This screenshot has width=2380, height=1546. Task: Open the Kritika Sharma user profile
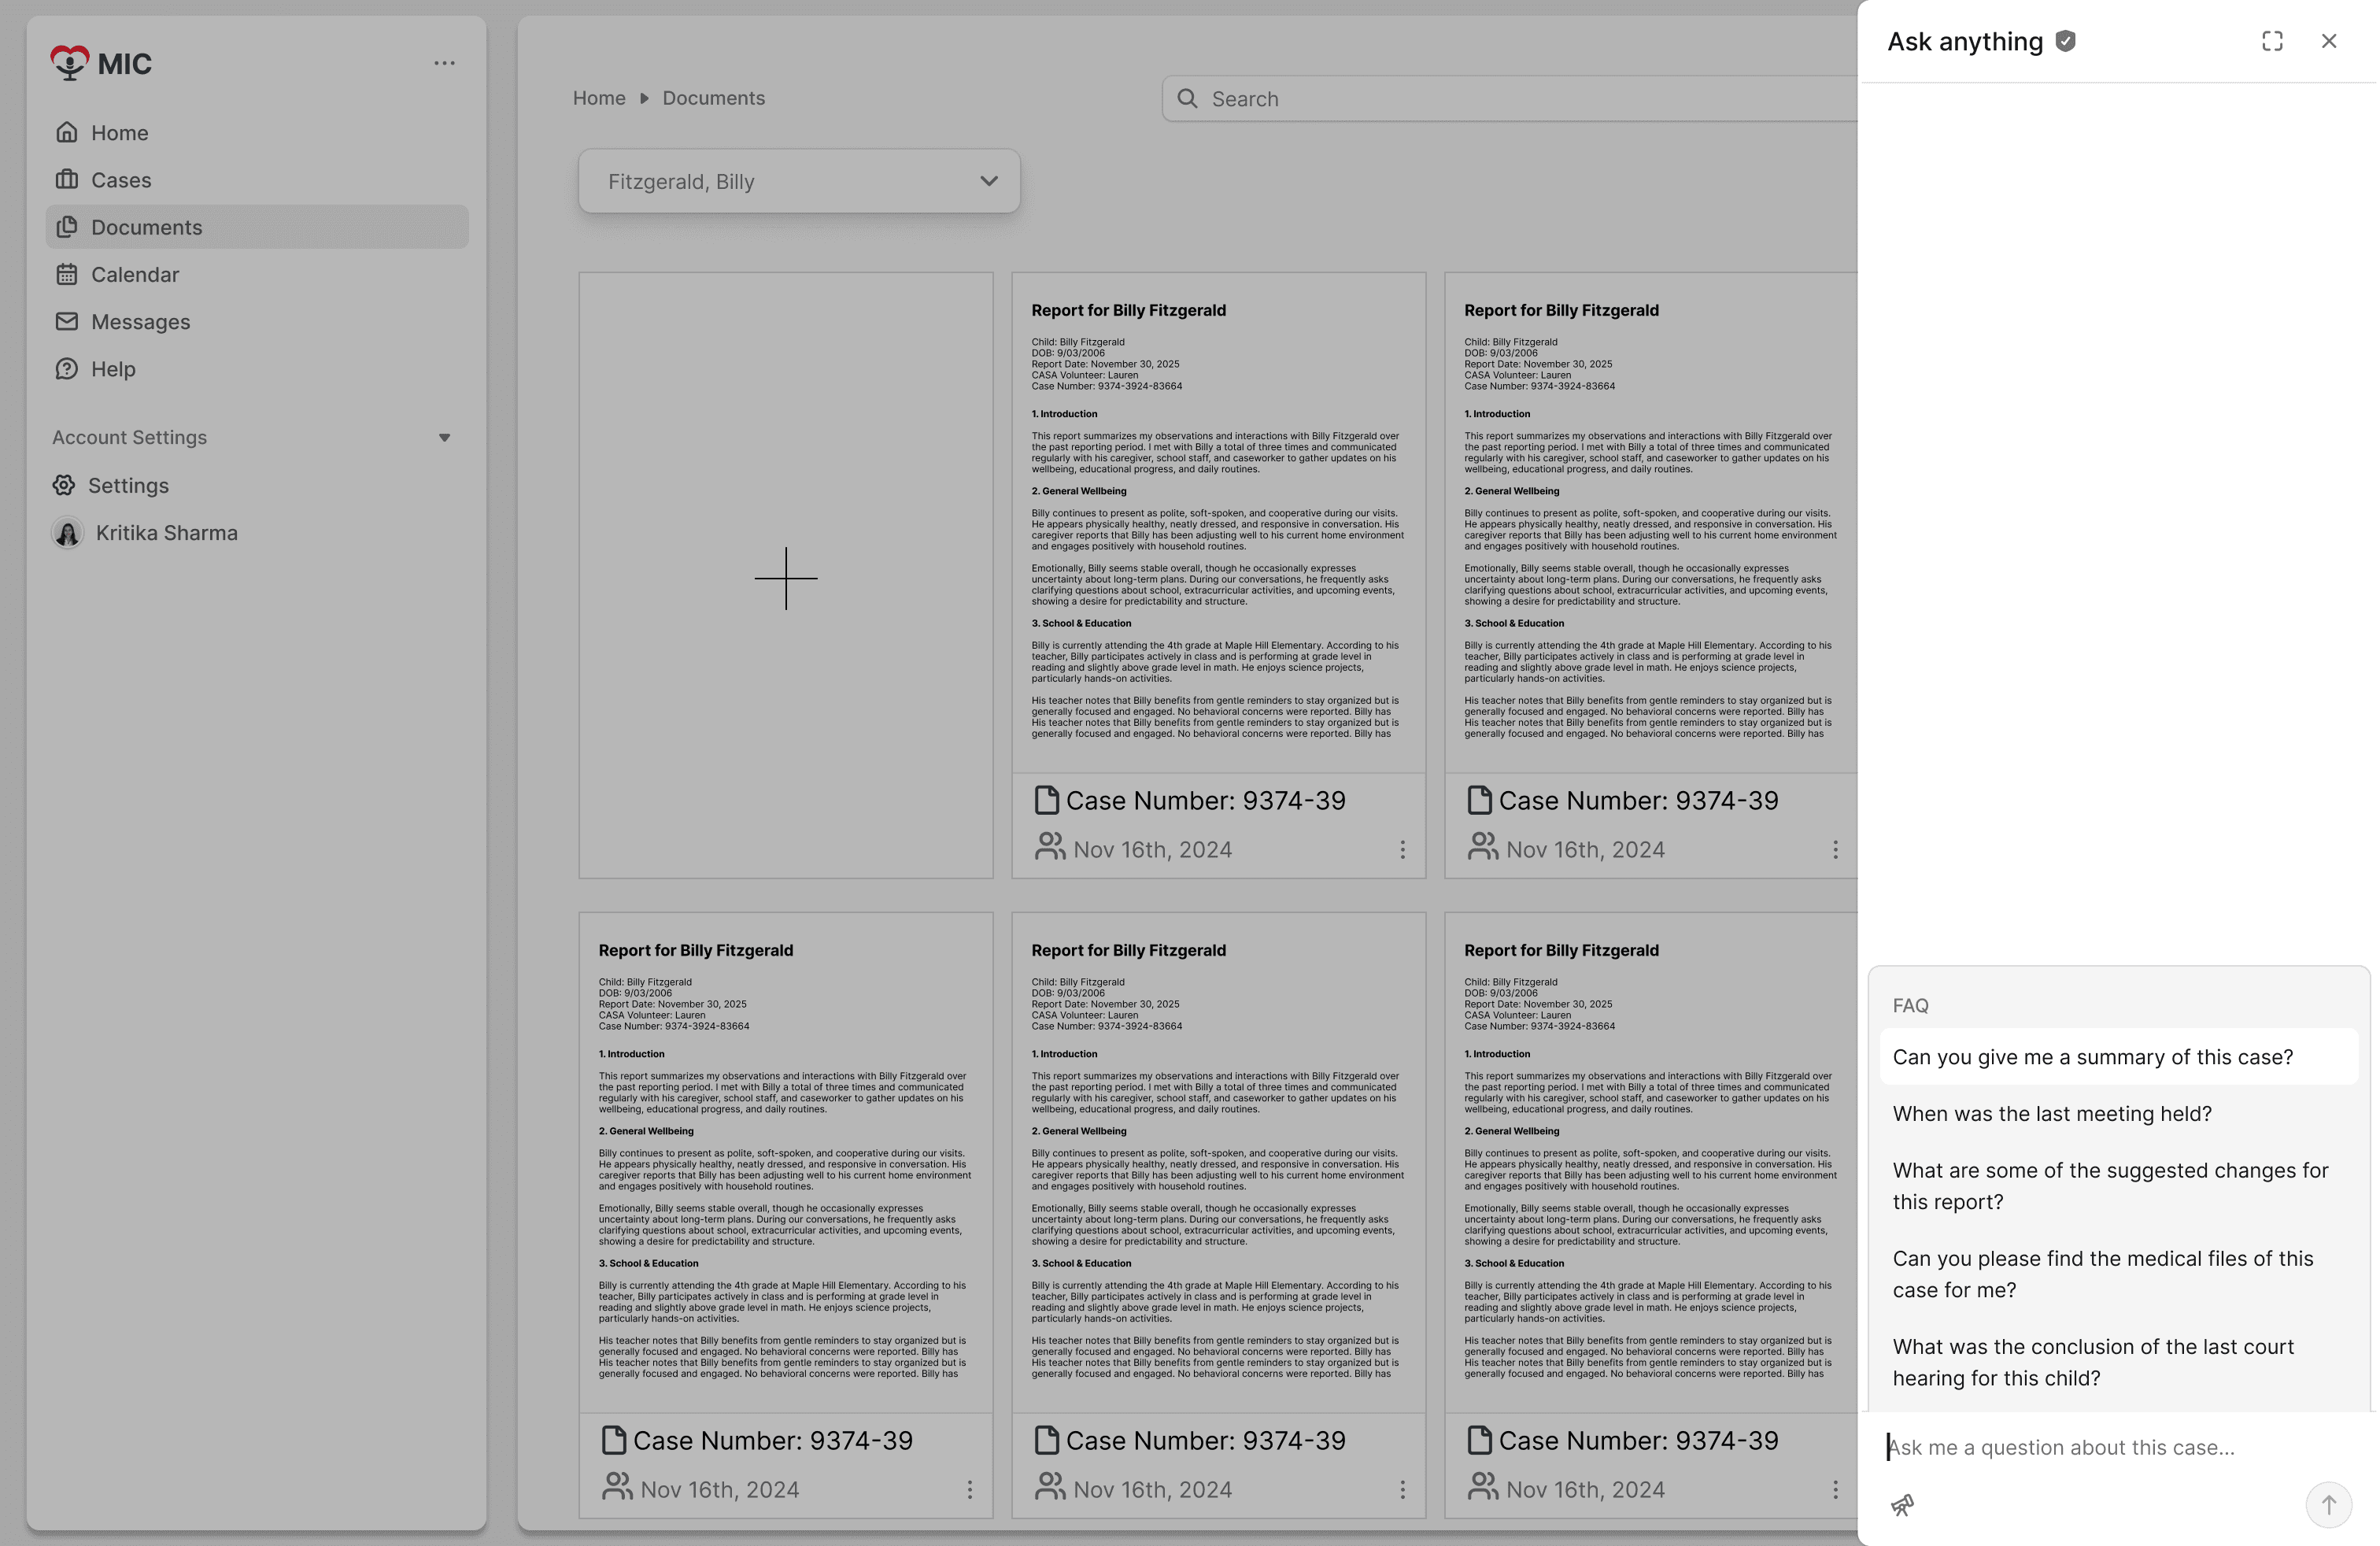[x=166, y=533]
